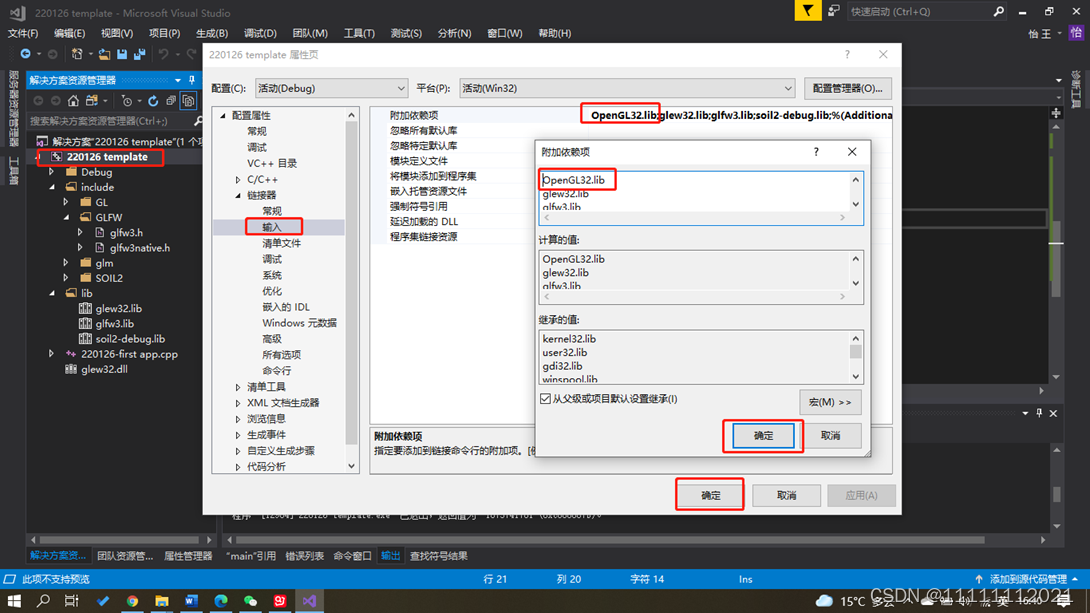Click the Save floppy disk icon
Image resolution: width=1090 pixels, height=613 pixels.
[122, 54]
